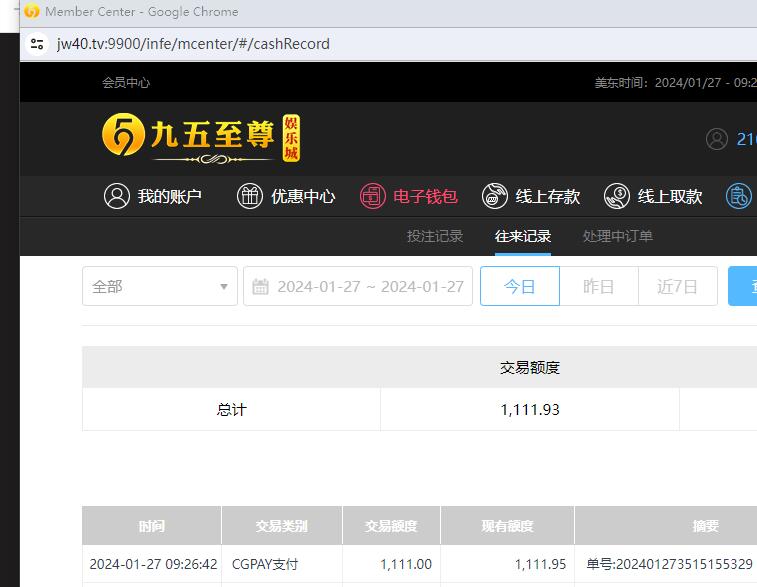The width and height of the screenshot is (757, 587).
Task: Select the 昨日 date filter
Action: pyautogui.click(x=599, y=286)
